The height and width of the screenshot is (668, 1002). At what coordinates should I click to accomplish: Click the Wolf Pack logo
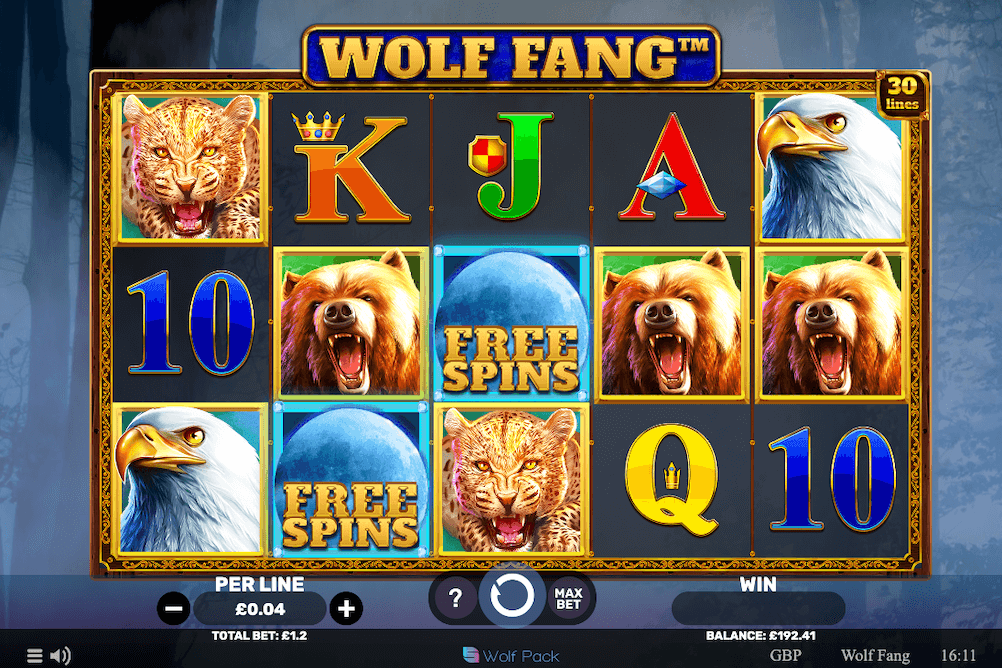tap(511, 656)
